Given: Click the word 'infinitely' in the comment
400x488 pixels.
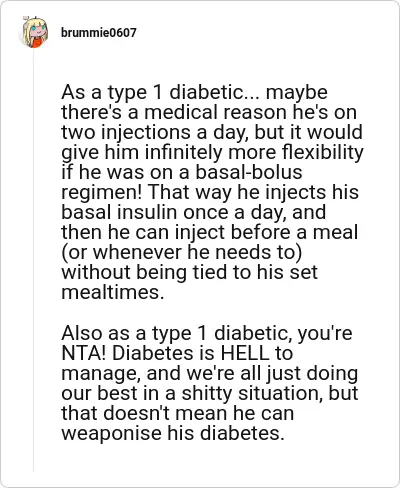Looking at the screenshot, I should point(183,153).
